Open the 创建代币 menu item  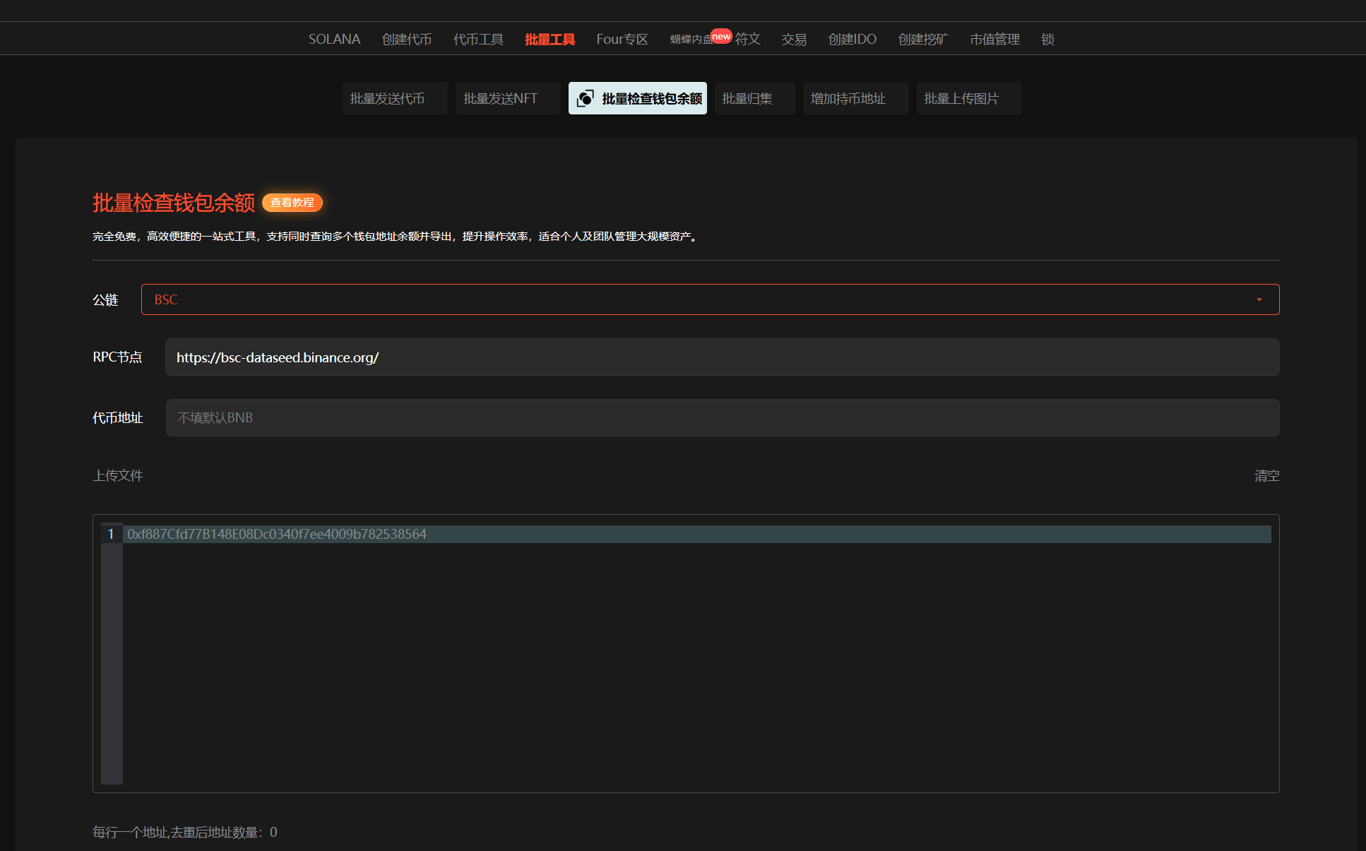tap(407, 39)
